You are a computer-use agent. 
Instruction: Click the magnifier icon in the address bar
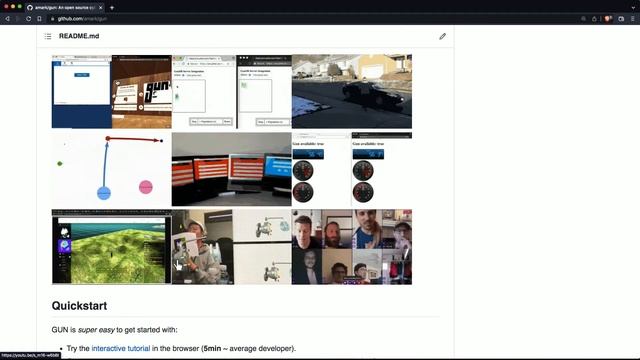click(x=583, y=19)
